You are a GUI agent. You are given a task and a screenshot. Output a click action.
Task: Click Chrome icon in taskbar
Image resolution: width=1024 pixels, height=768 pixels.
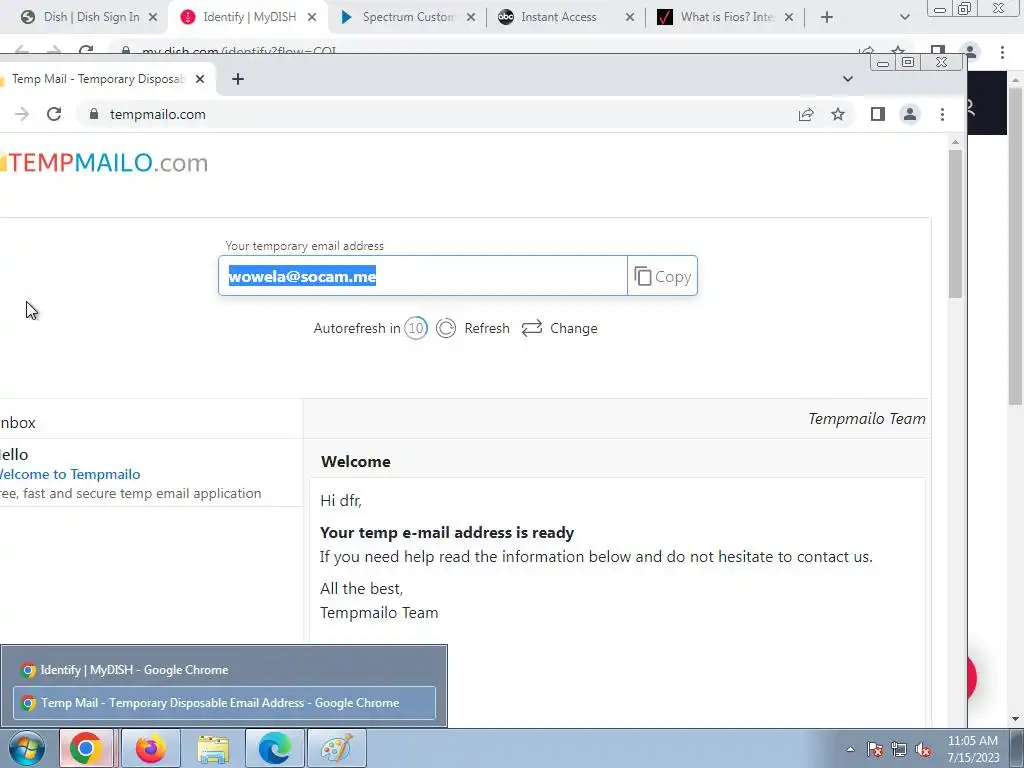tap(87, 748)
